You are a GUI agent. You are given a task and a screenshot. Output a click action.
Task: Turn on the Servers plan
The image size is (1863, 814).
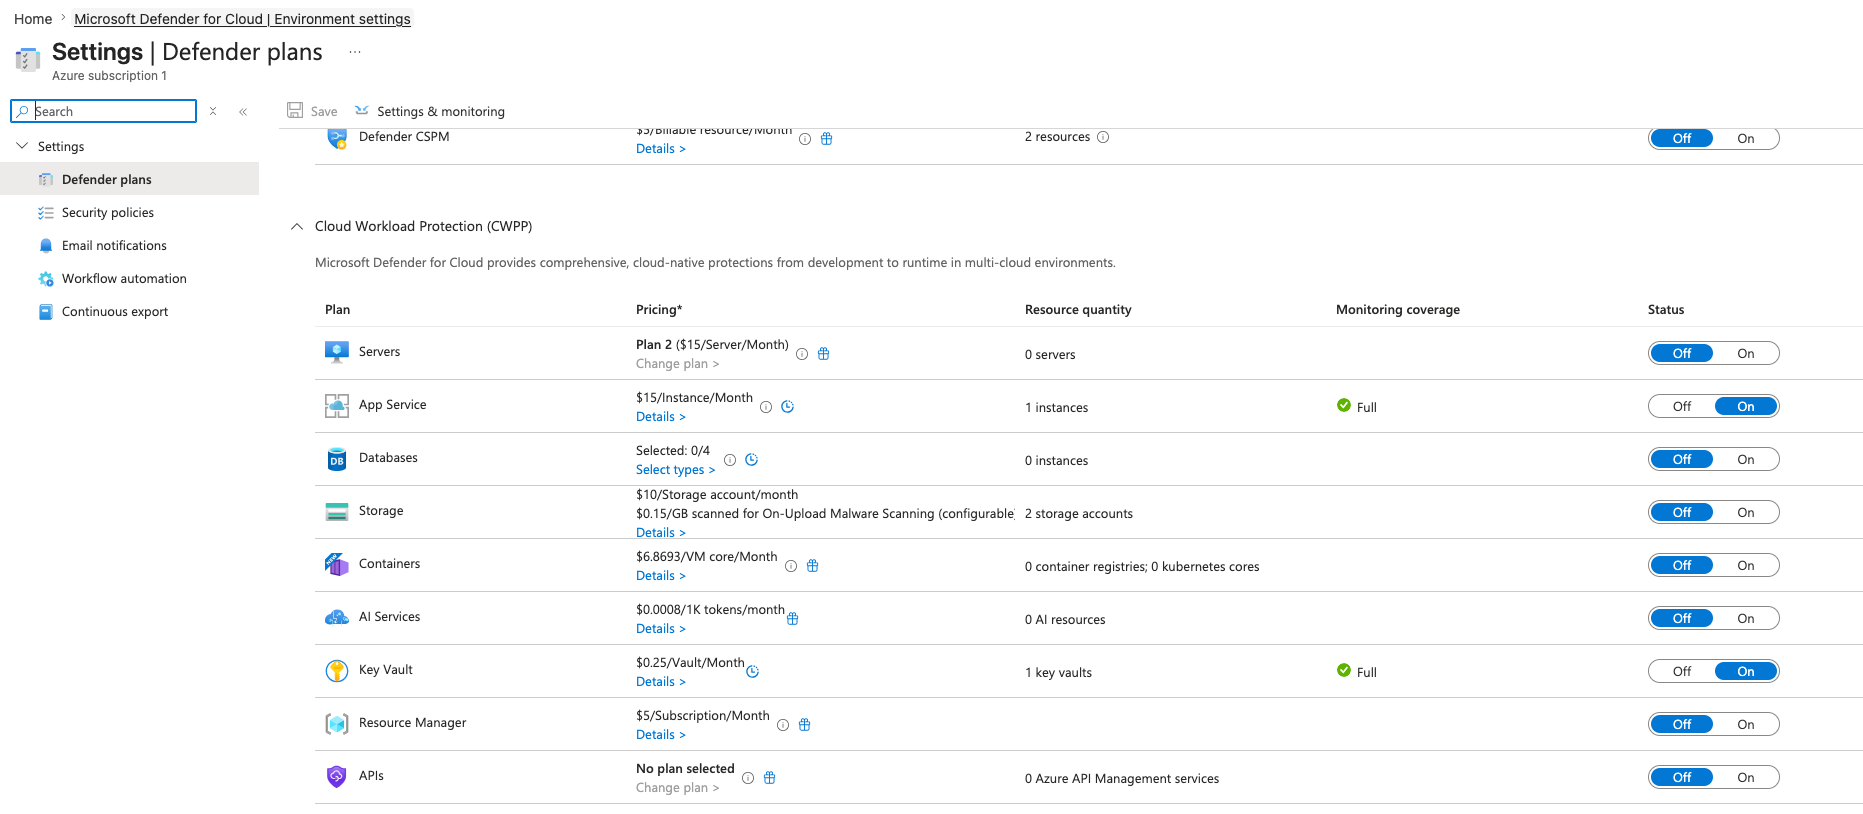(x=1745, y=353)
